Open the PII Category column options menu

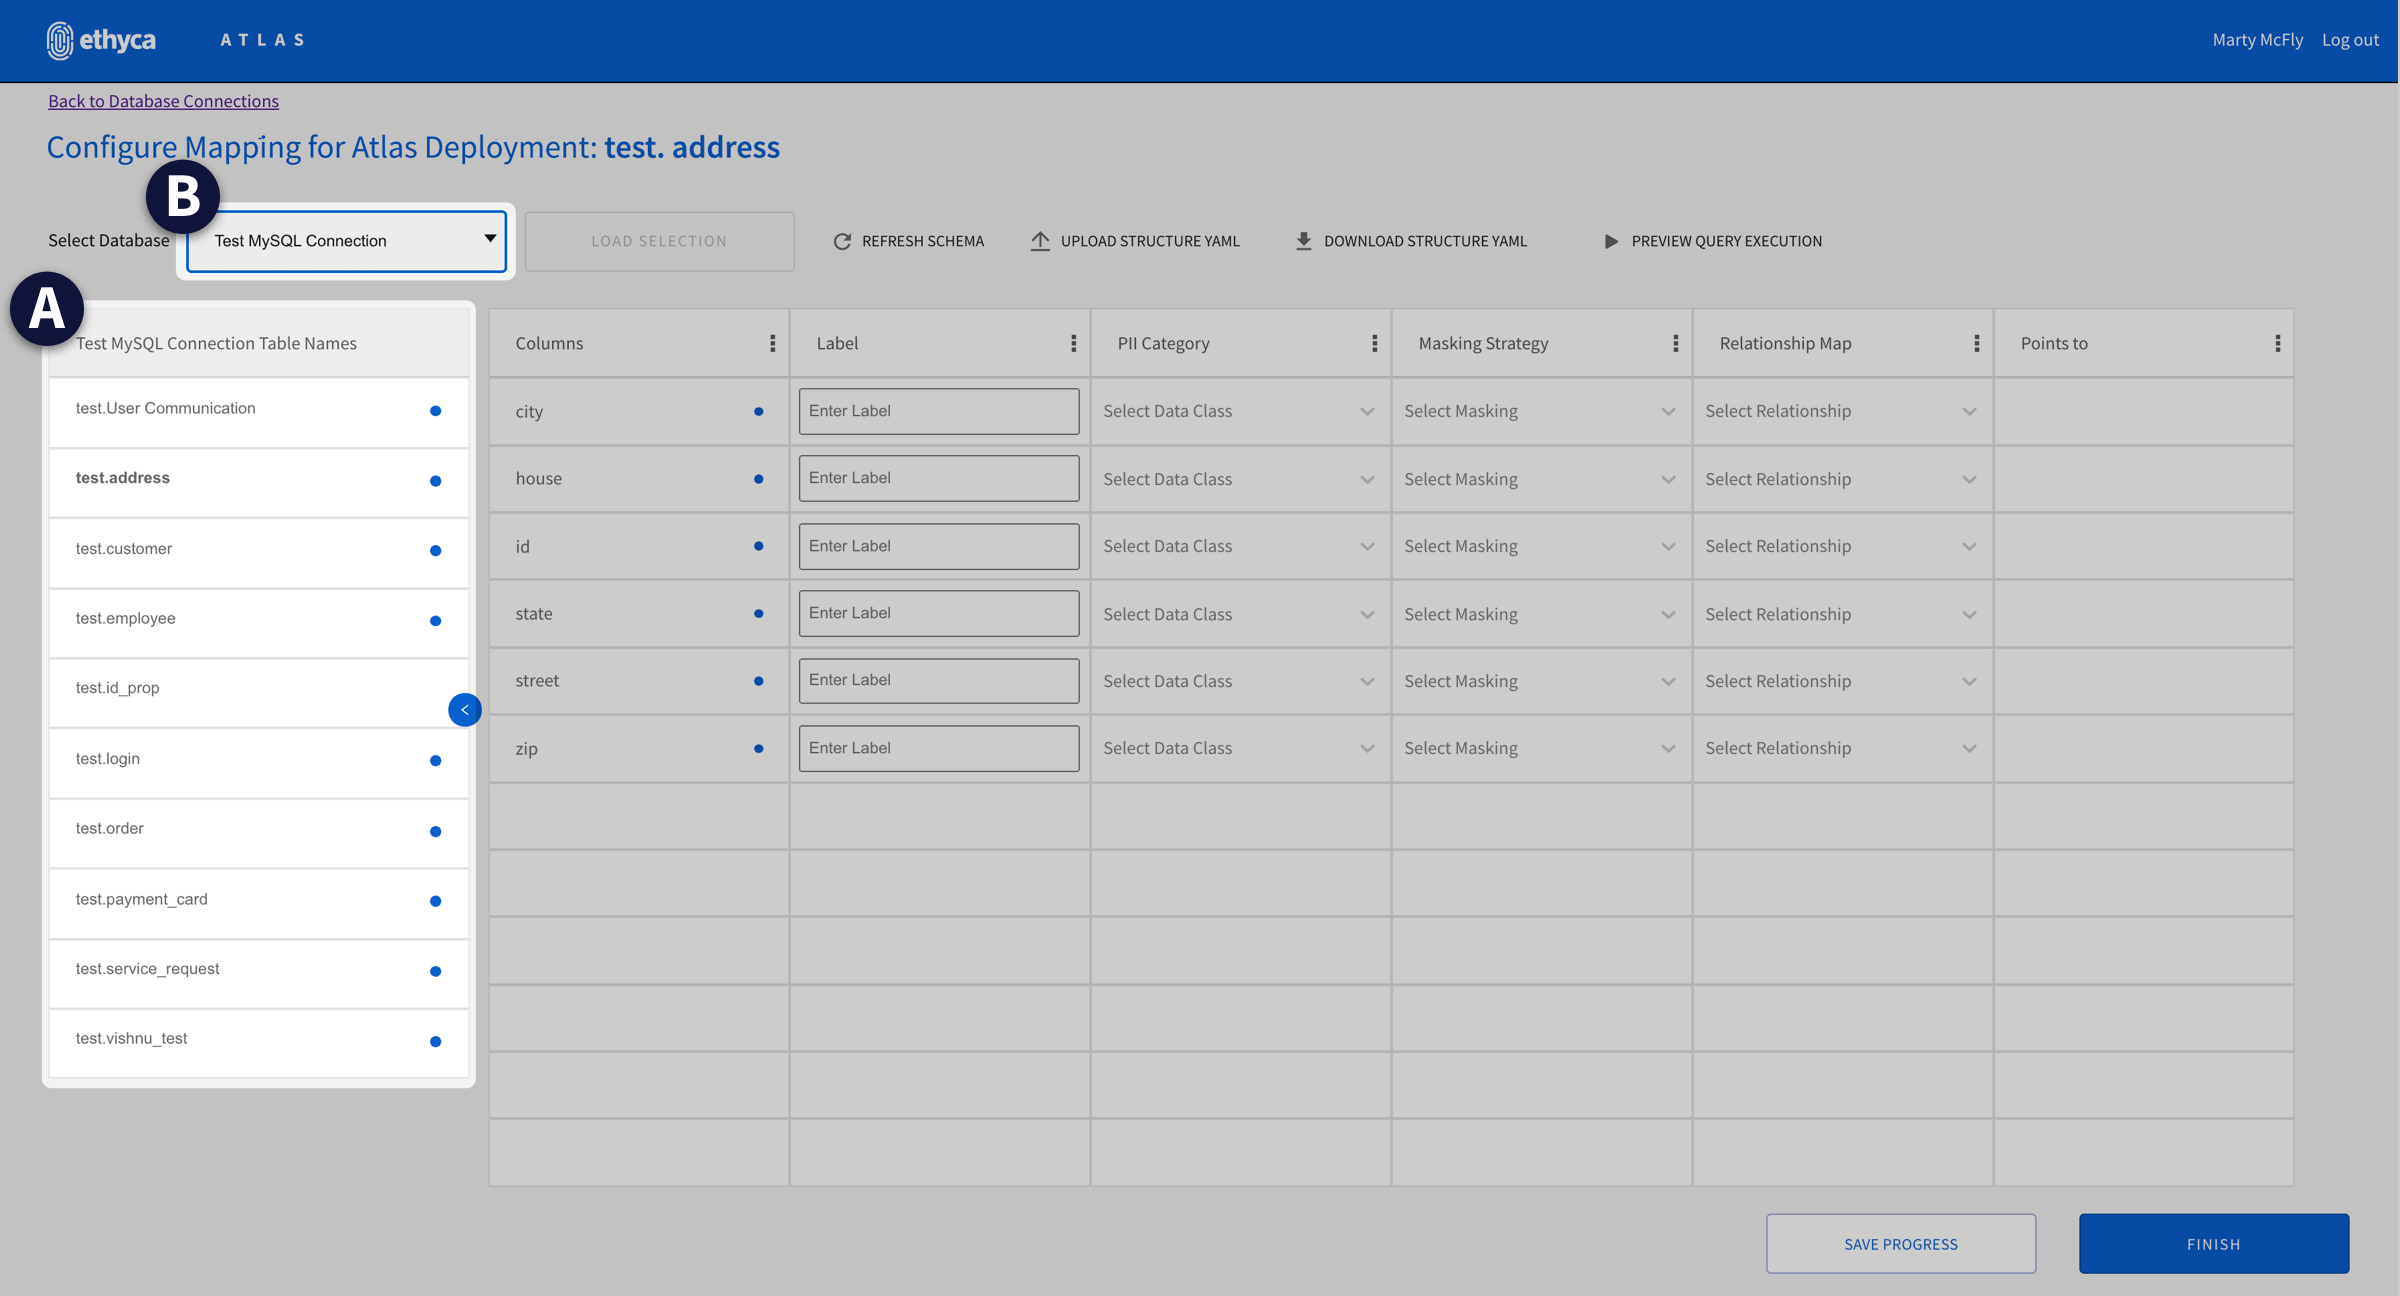1374,343
